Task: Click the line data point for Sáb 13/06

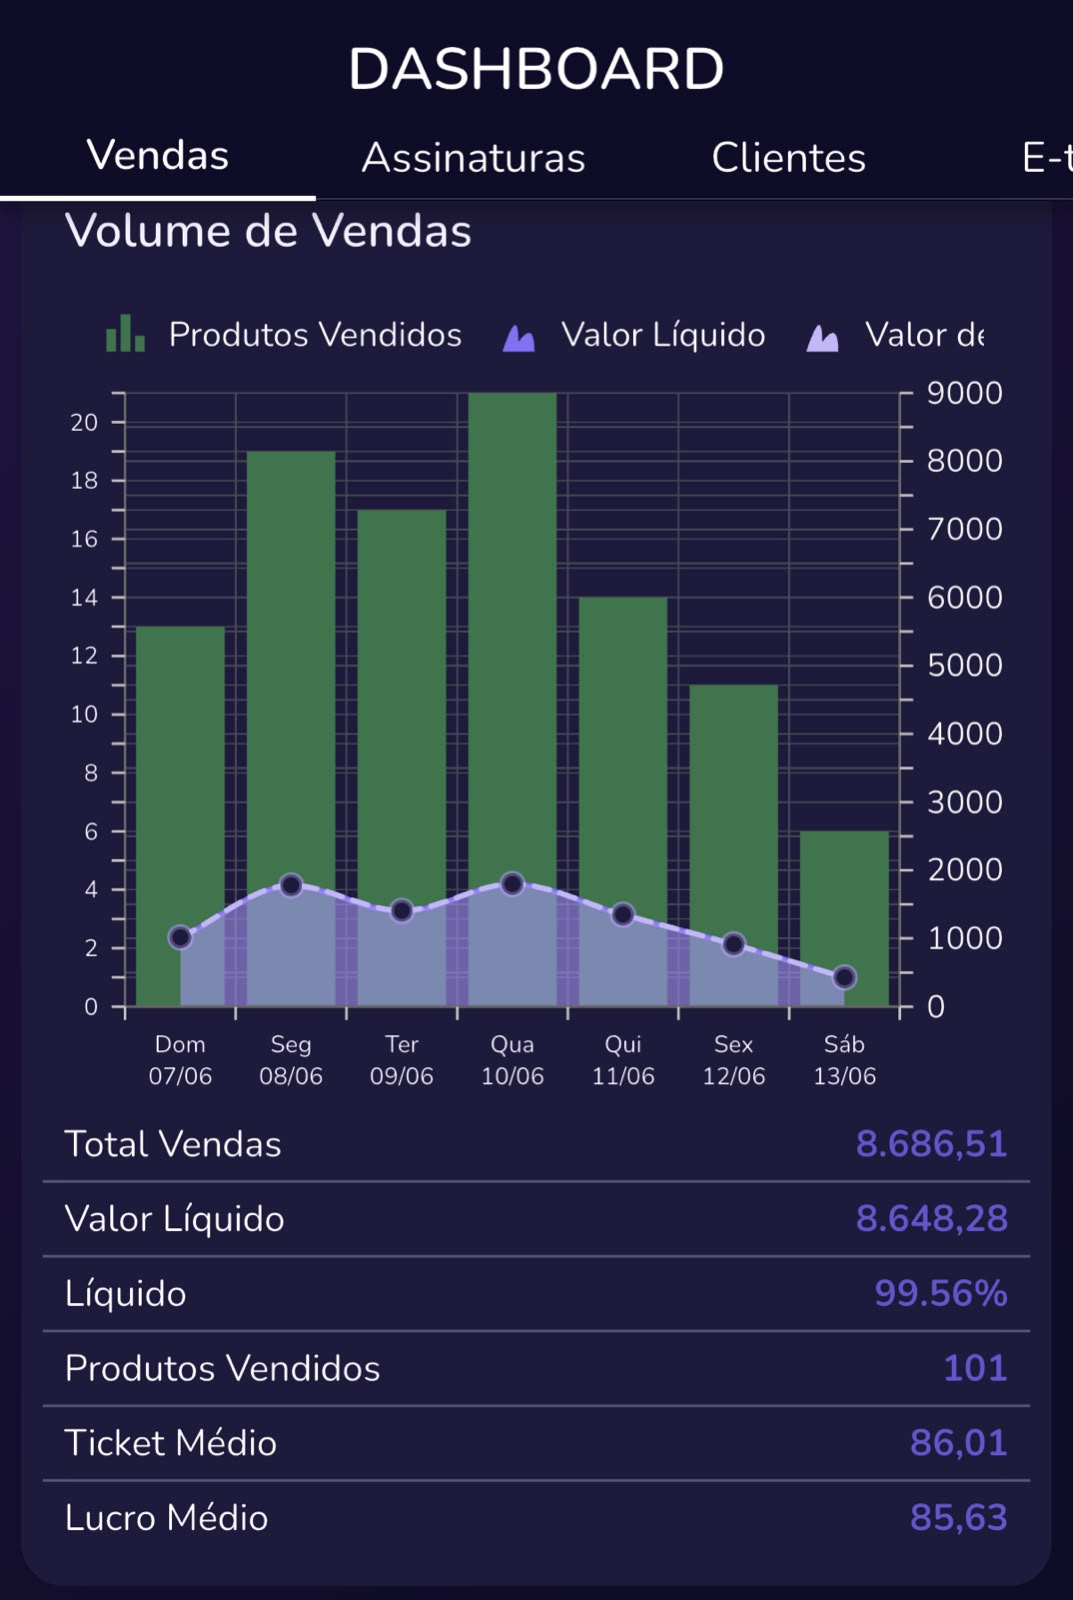Action: [844, 977]
